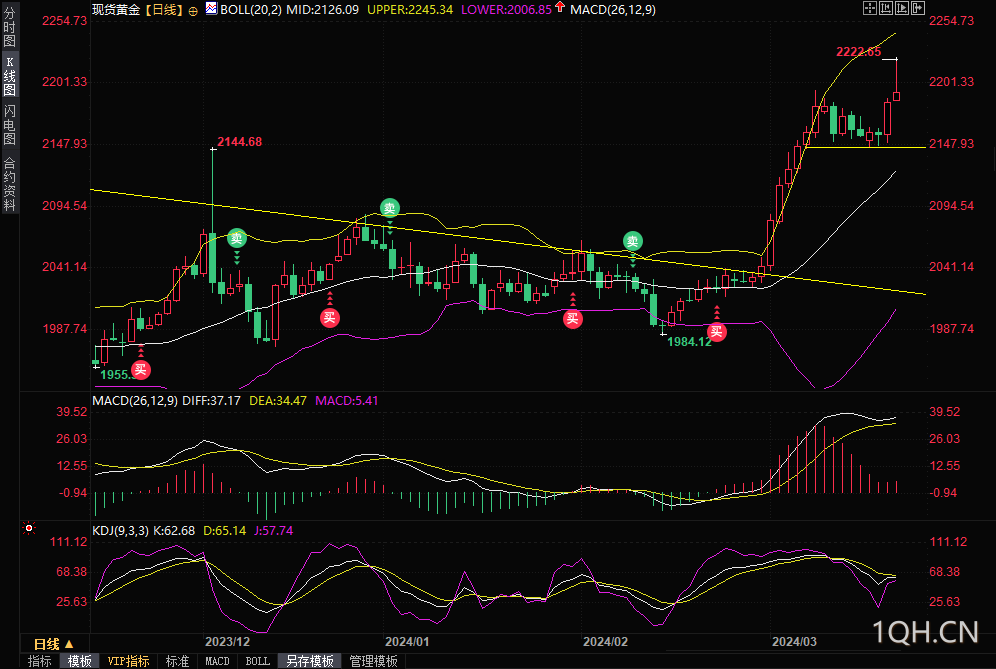Select the 模板 bottom tab

(79, 661)
